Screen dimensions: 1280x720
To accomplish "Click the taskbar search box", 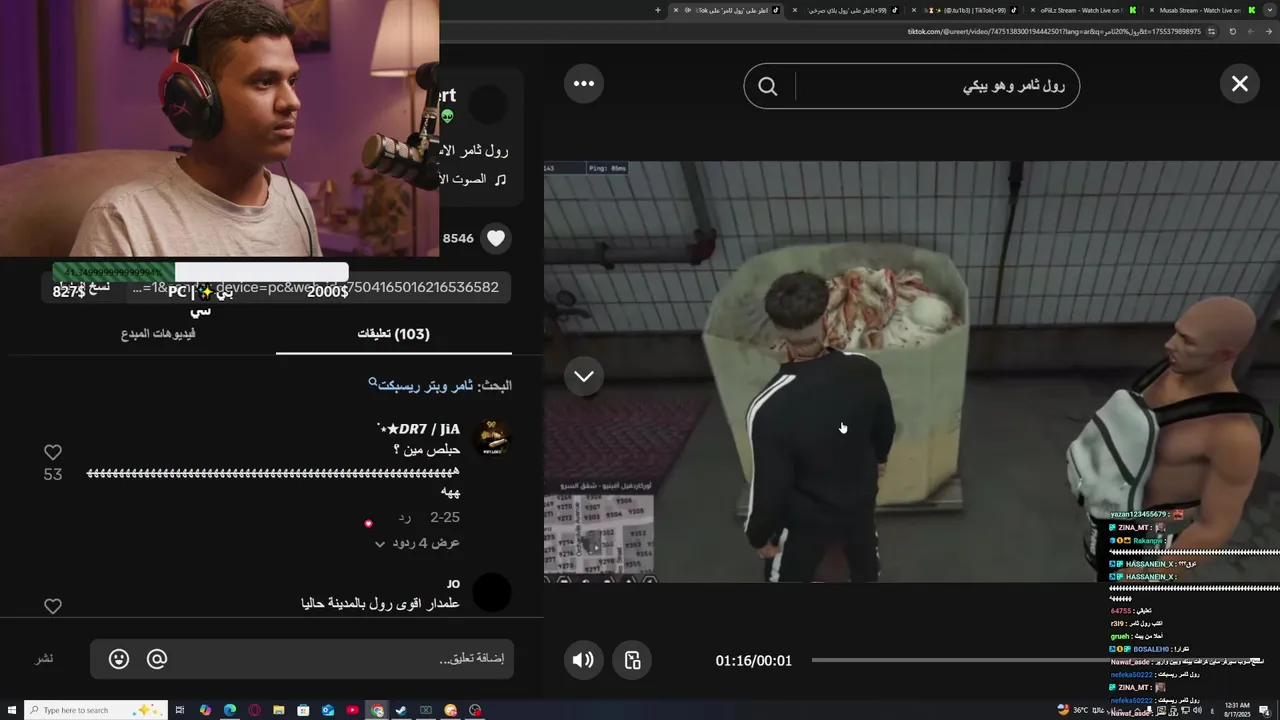I will pyautogui.click(x=95, y=710).
